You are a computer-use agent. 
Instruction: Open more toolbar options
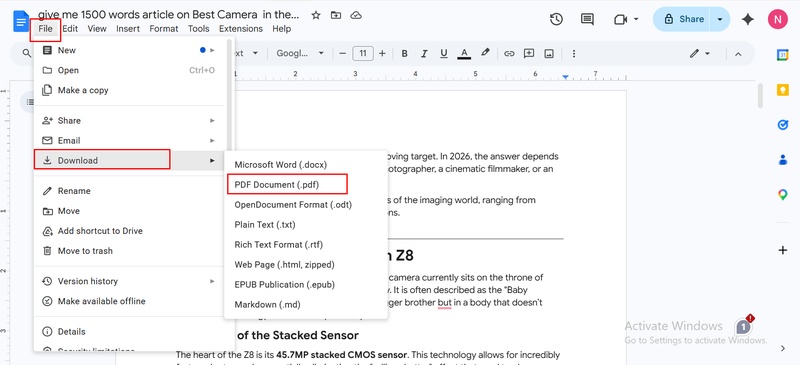tap(574, 53)
